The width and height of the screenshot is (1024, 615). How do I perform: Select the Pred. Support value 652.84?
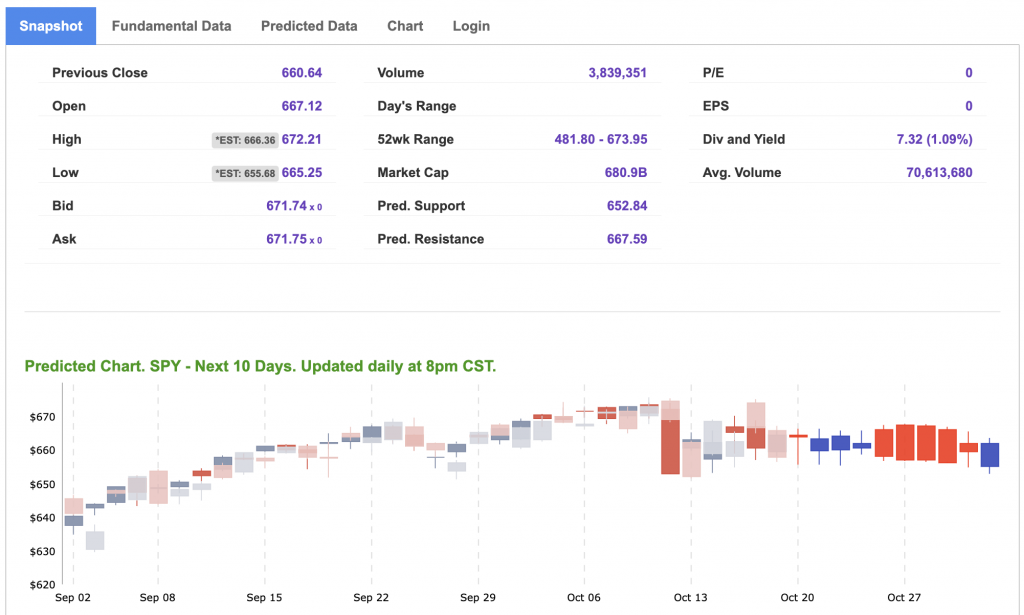pyautogui.click(x=627, y=206)
